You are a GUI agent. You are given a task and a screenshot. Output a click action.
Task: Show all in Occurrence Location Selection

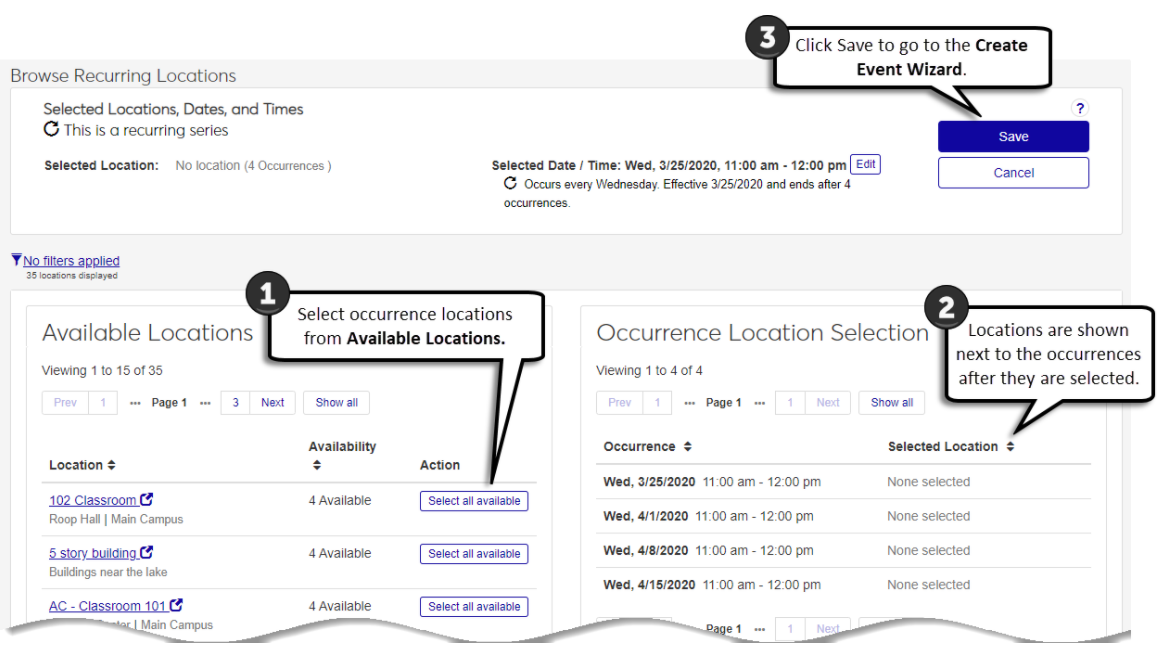(891, 403)
